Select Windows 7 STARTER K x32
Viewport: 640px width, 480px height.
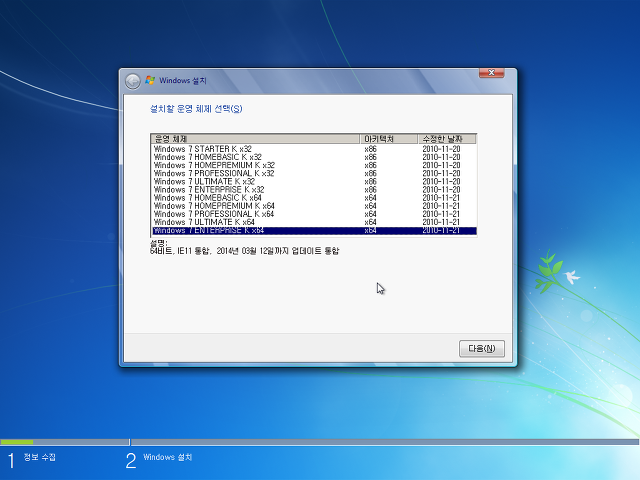313,149
